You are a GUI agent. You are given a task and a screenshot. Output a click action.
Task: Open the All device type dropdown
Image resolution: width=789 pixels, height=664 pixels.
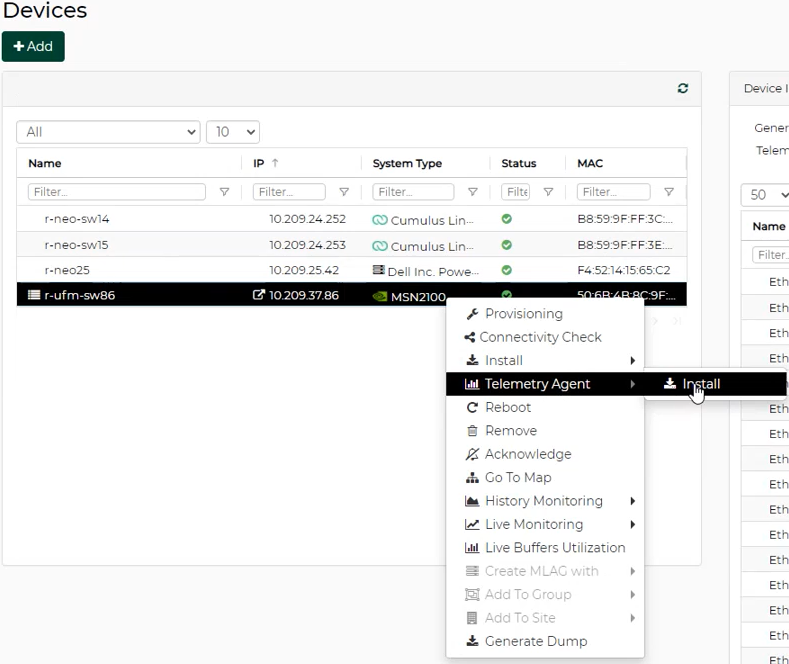point(108,132)
